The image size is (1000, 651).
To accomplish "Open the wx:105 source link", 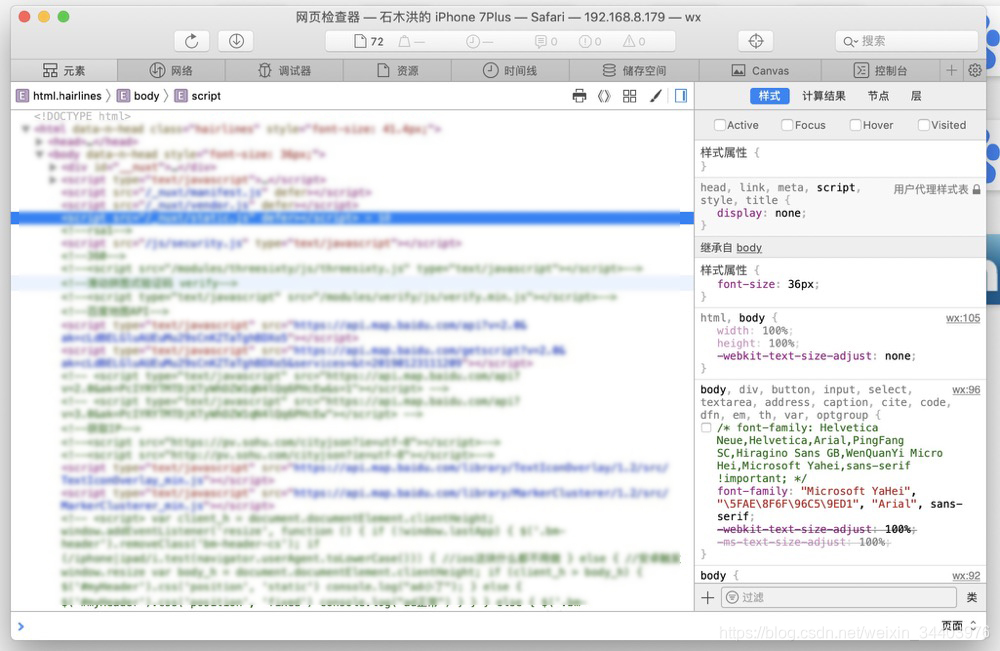I will coord(963,318).
